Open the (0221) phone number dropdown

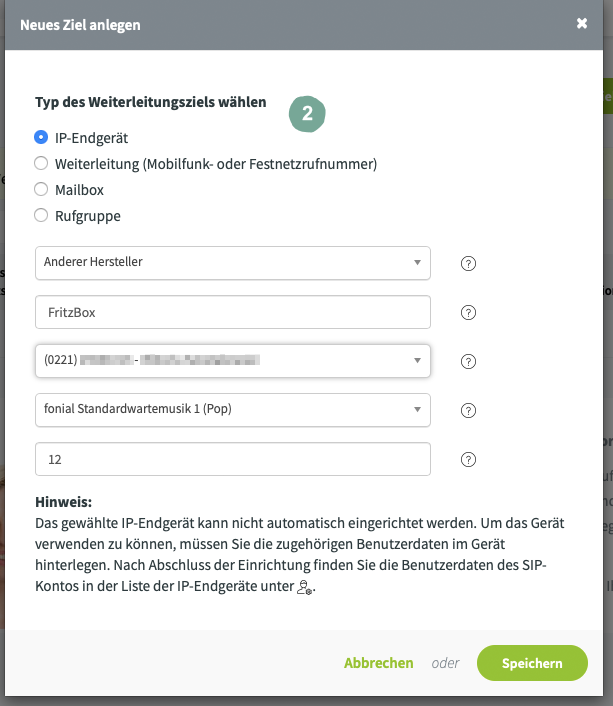pos(233,361)
